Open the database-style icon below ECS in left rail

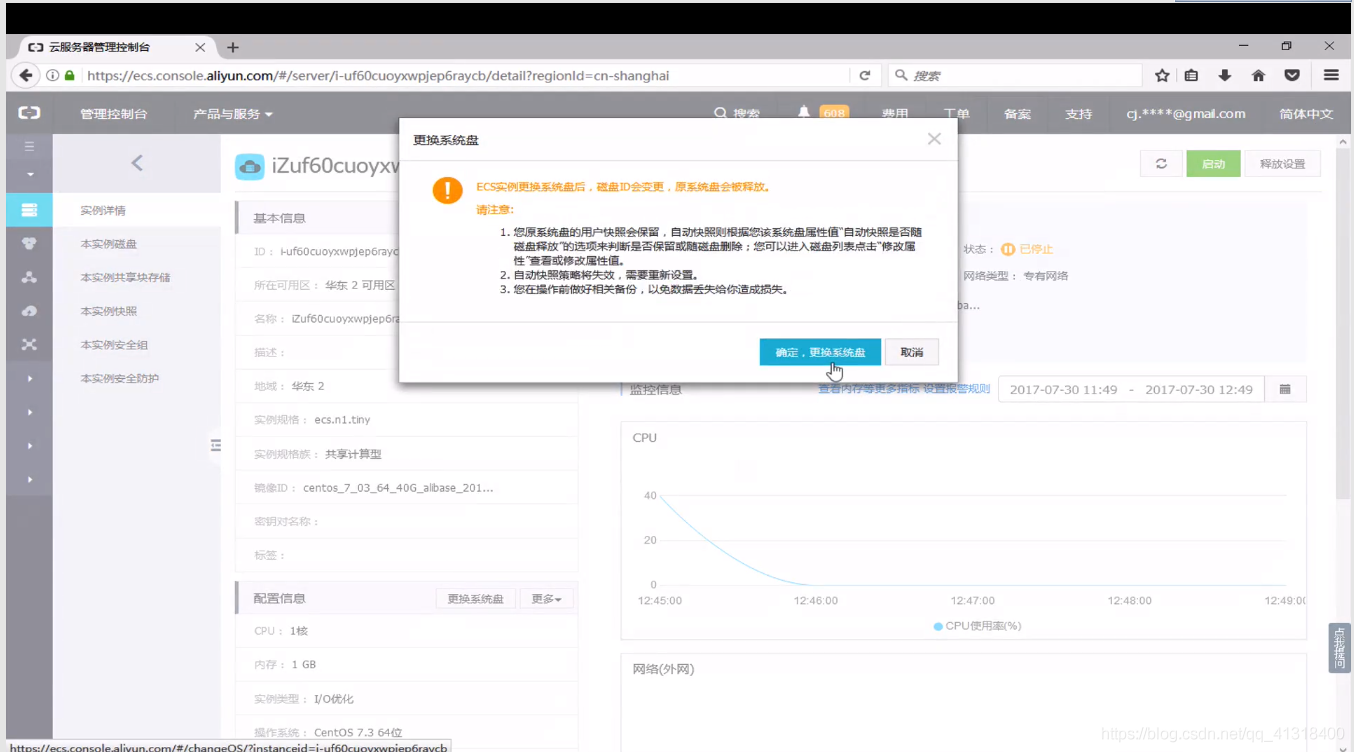coord(29,243)
